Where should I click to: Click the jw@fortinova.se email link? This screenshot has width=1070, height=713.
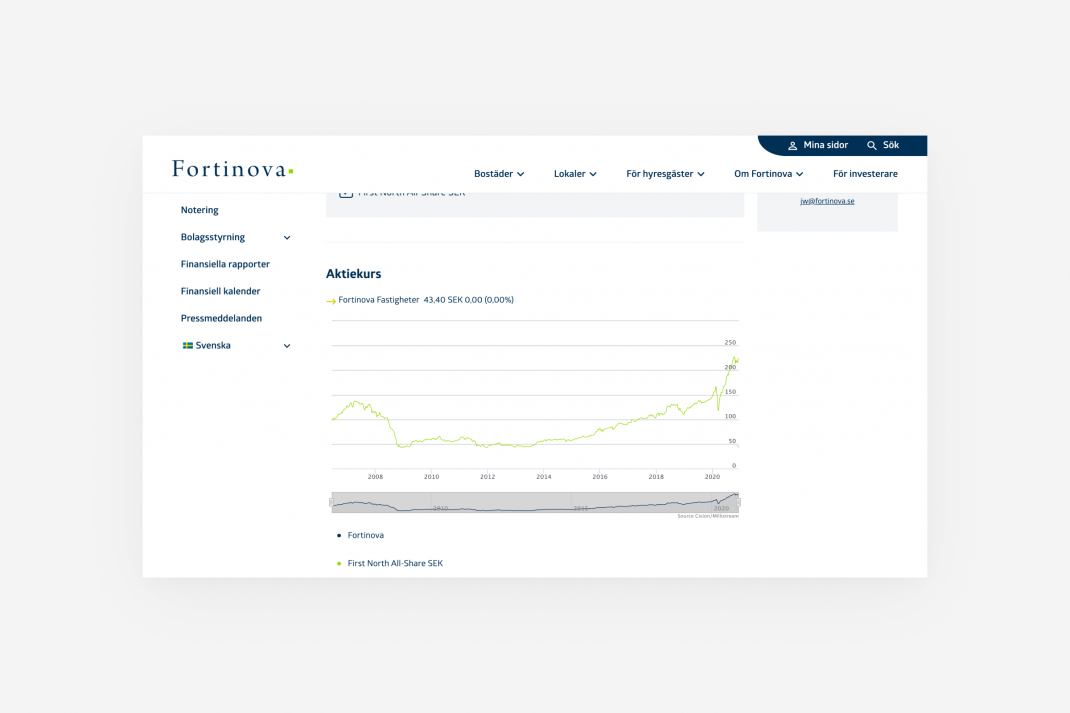tap(827, 201)
